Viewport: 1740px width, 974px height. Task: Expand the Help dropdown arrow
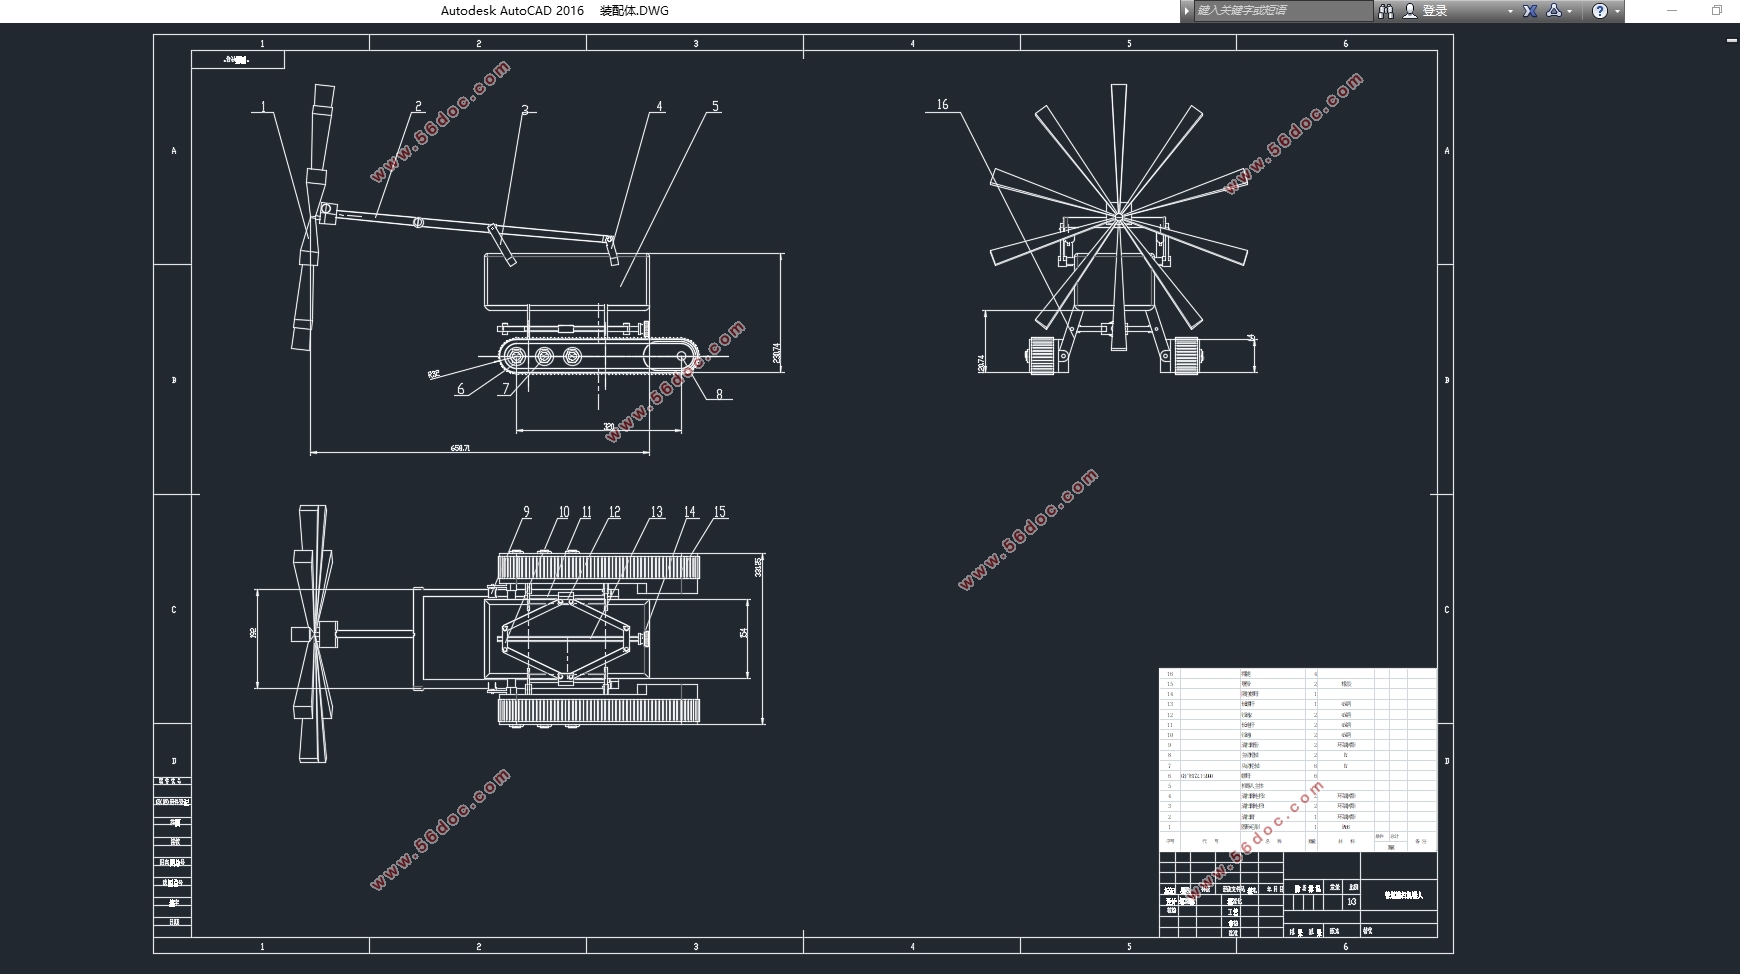coord(1617,12)
